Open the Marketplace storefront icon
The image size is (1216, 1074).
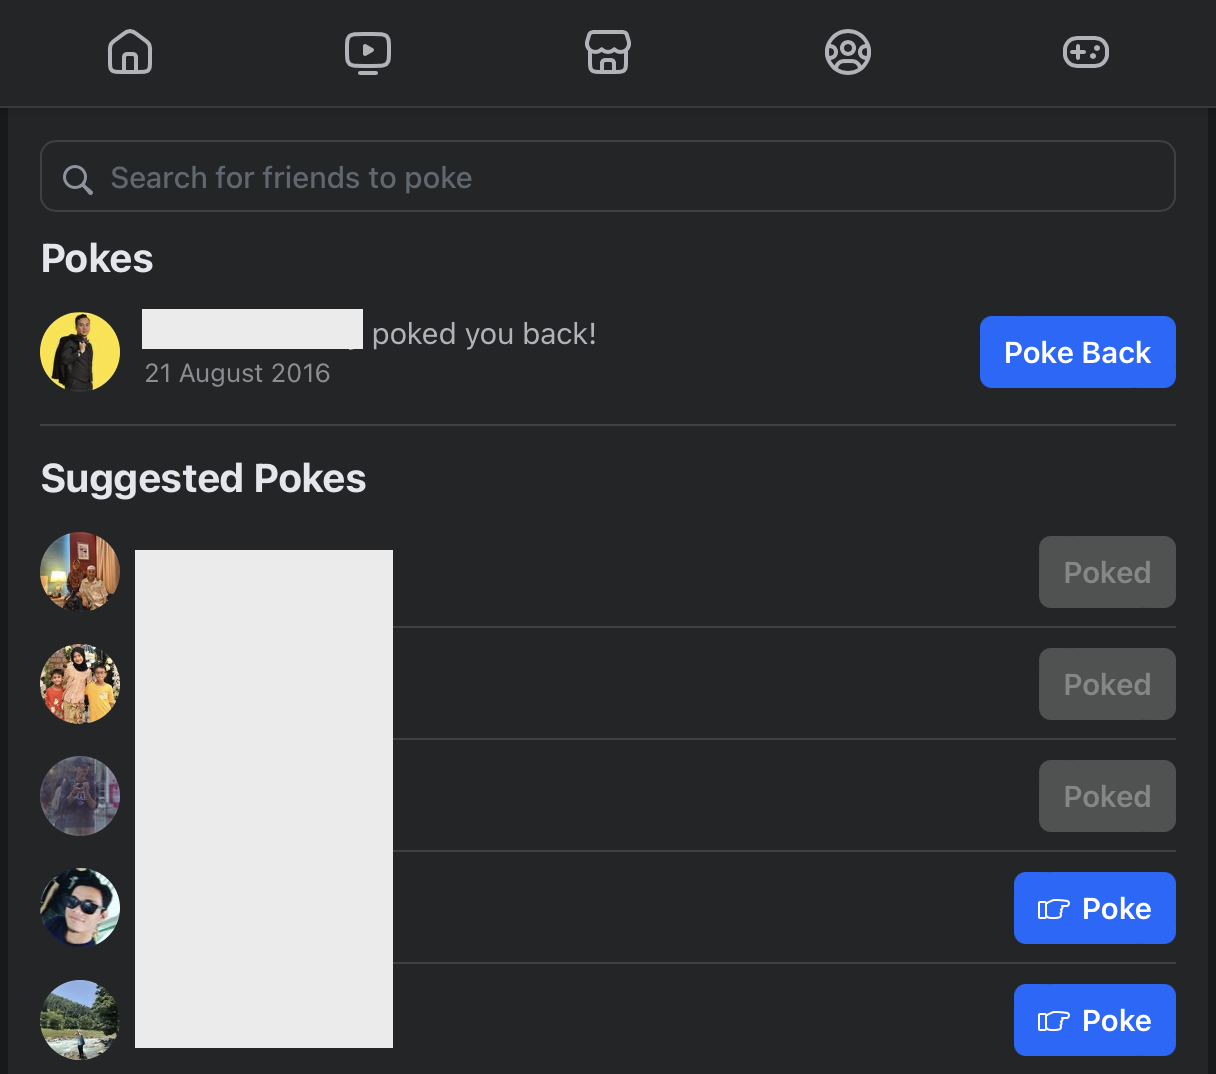[x=608, y=52]
